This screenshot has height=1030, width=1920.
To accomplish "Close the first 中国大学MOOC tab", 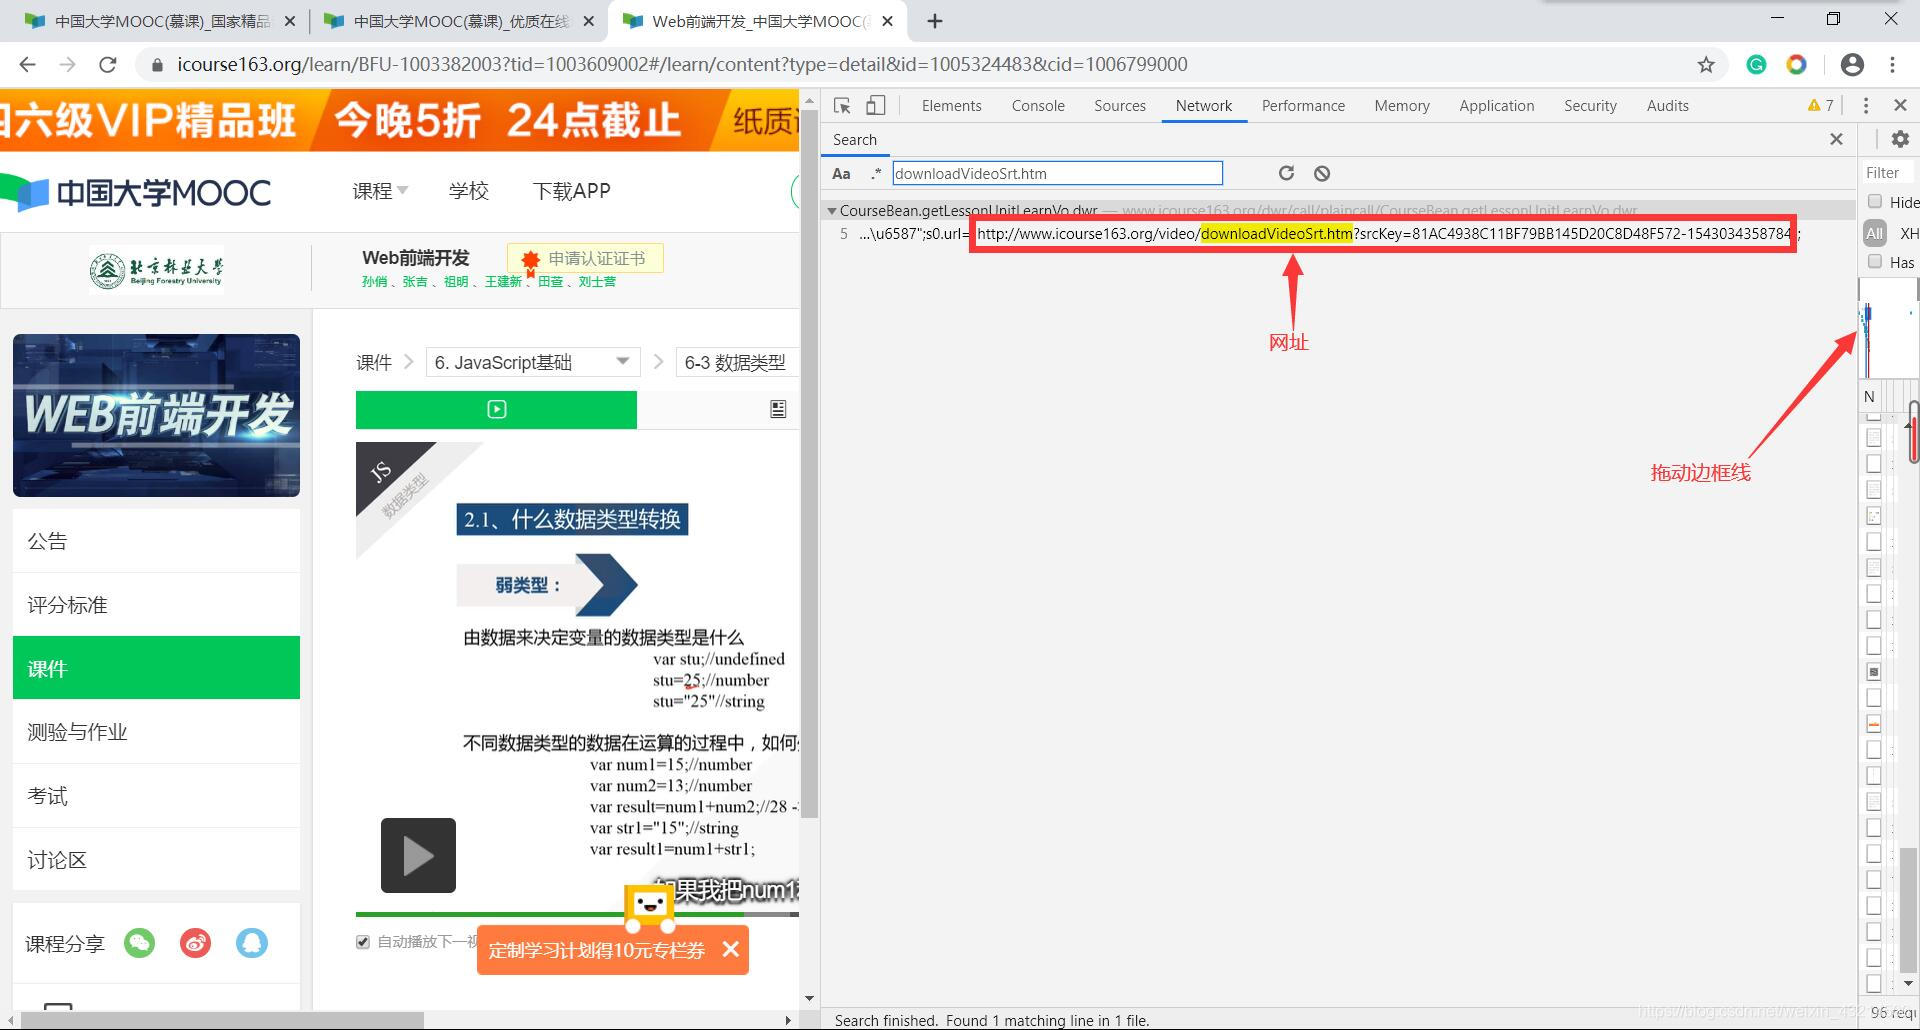I will (289, 21).
